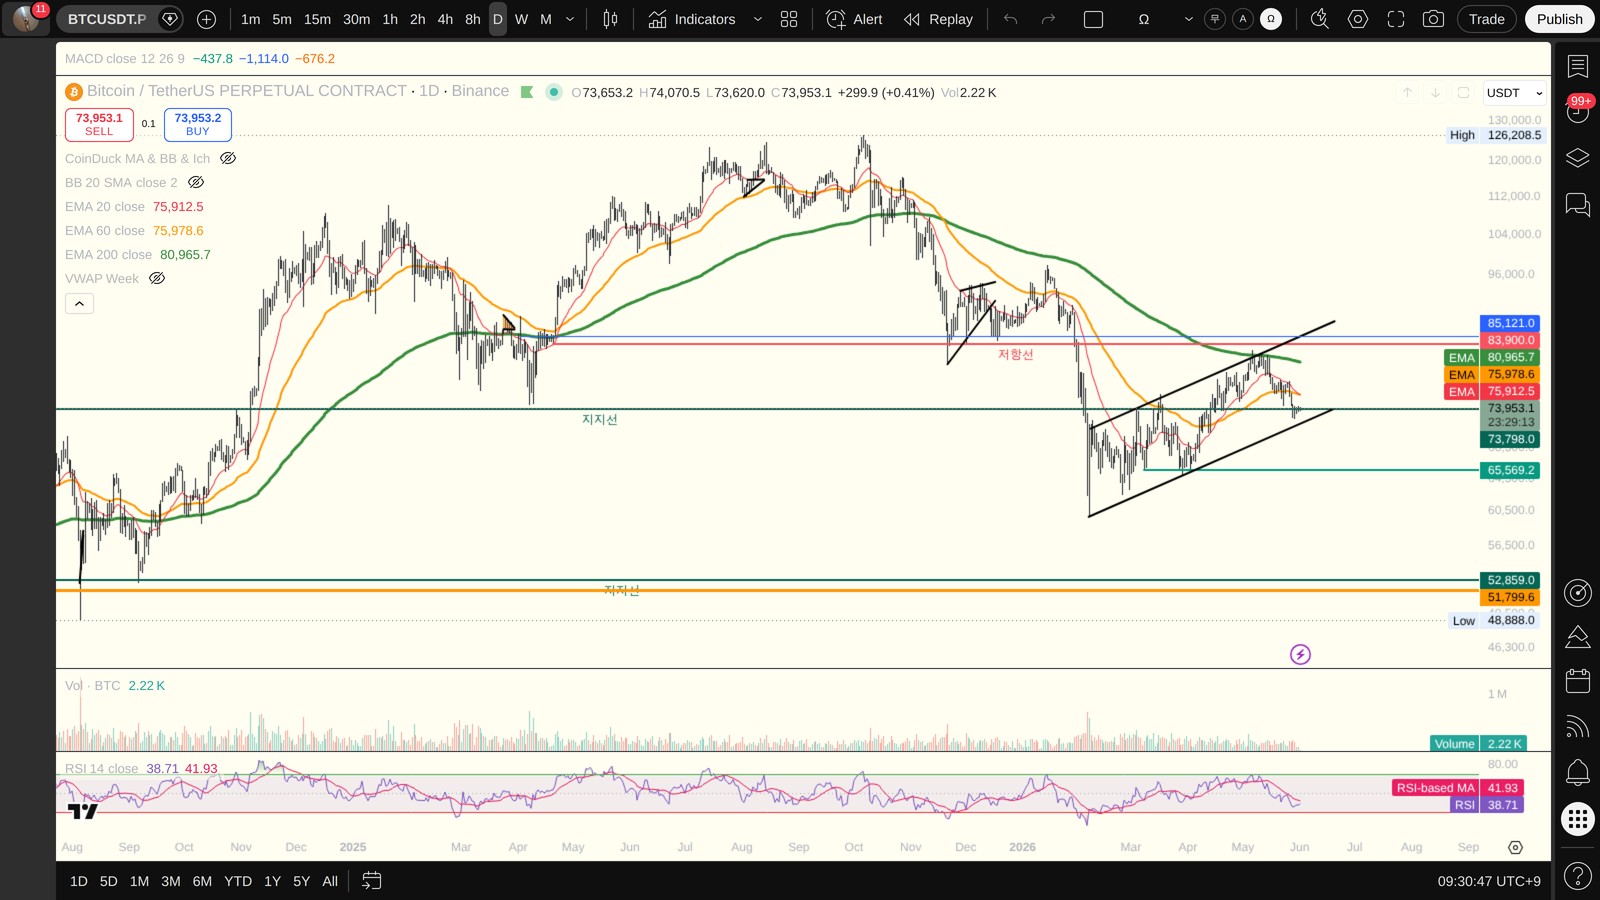Open the USDT currency dropdown
Screen dimensions: 1600x900
pos(1513,93)
